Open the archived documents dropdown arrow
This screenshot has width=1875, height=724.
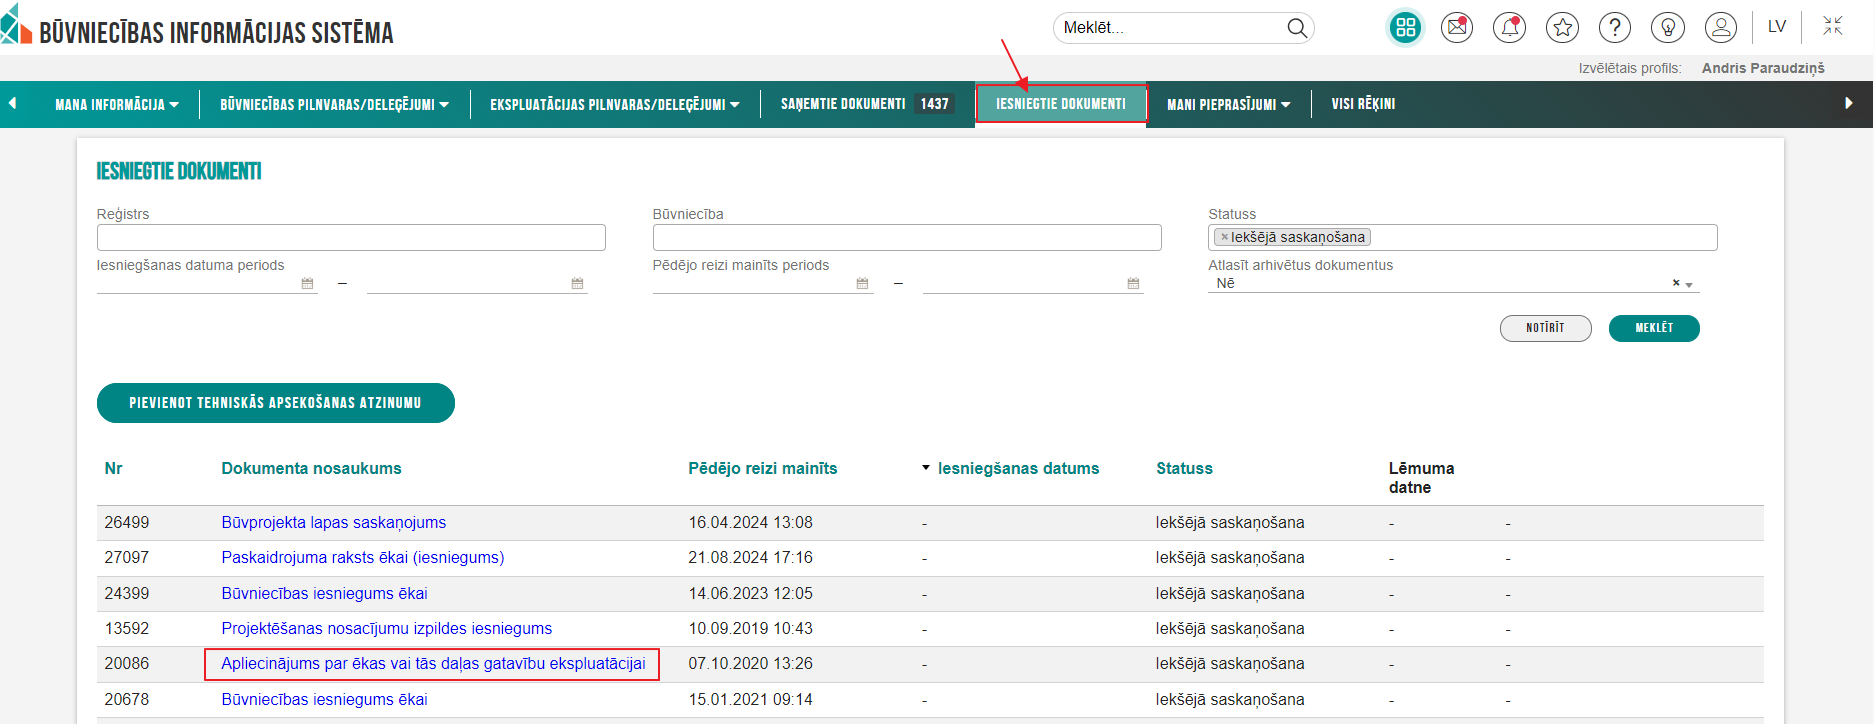pos(1689,285)
